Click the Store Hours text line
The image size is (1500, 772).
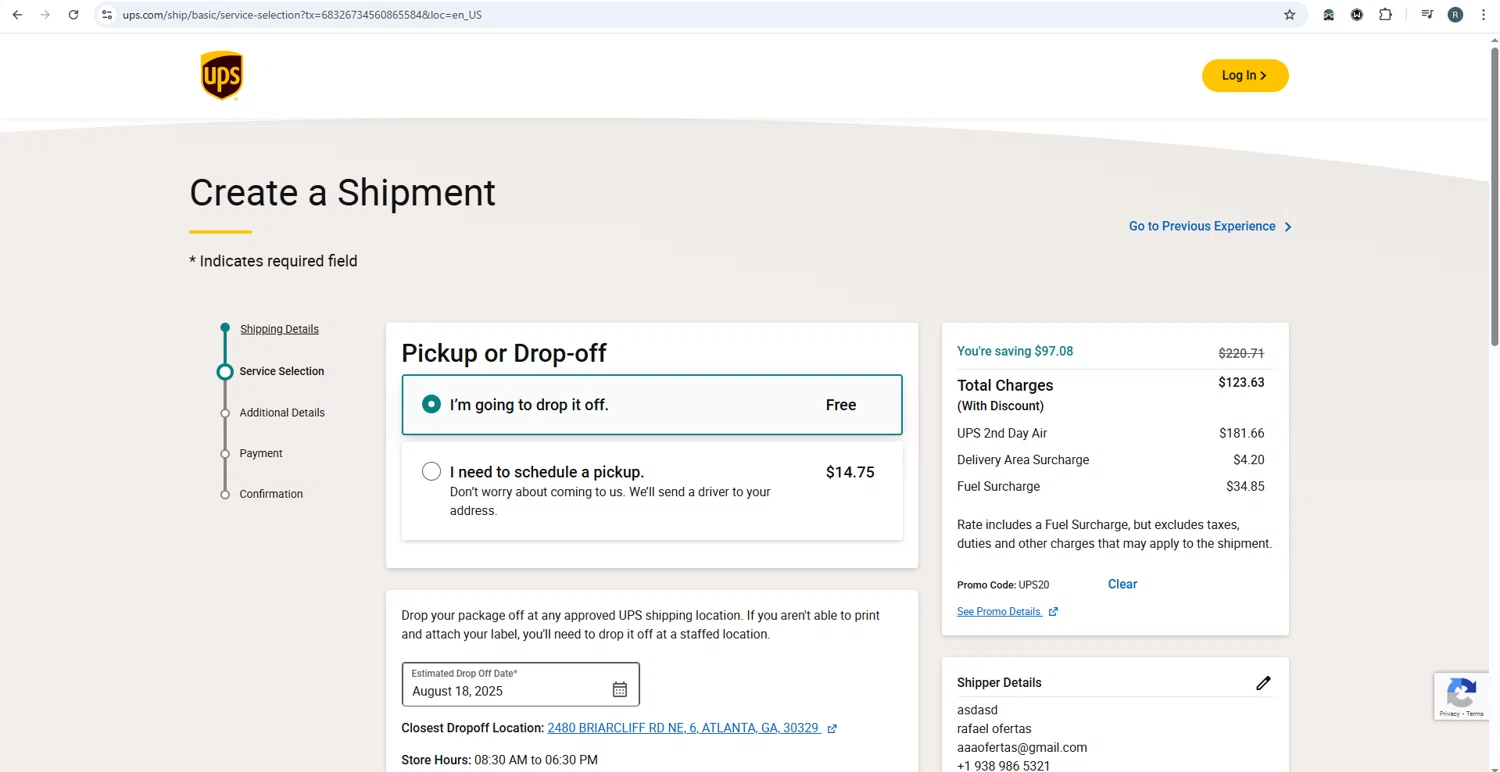[499, 760]
